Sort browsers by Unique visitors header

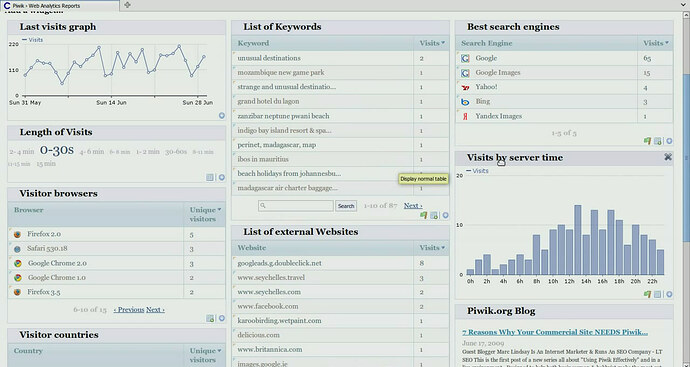pos(205,214)
